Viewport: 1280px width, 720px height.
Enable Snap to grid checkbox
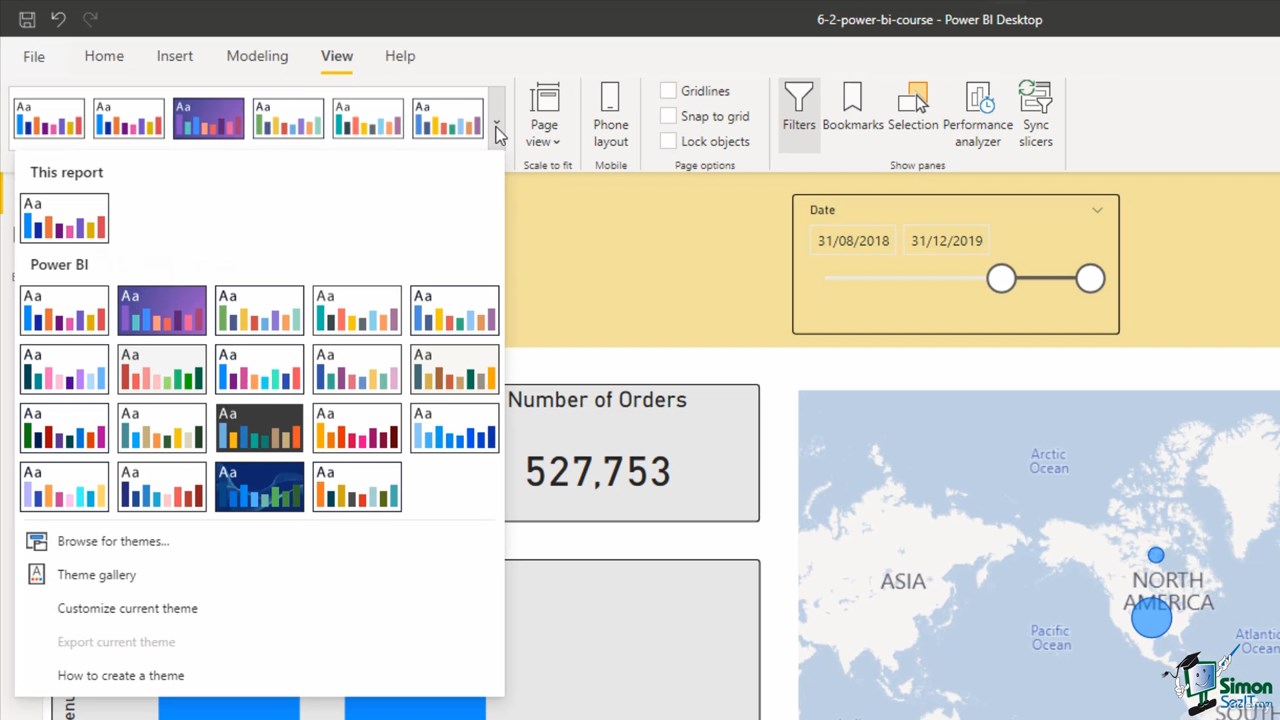668,116
